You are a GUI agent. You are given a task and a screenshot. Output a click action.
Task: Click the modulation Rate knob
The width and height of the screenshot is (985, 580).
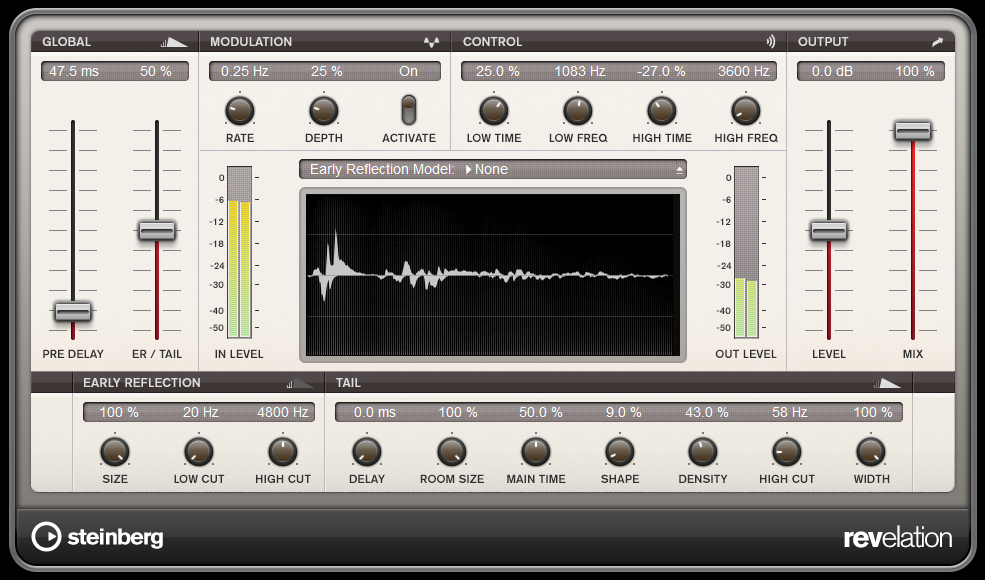click(240, 111)
